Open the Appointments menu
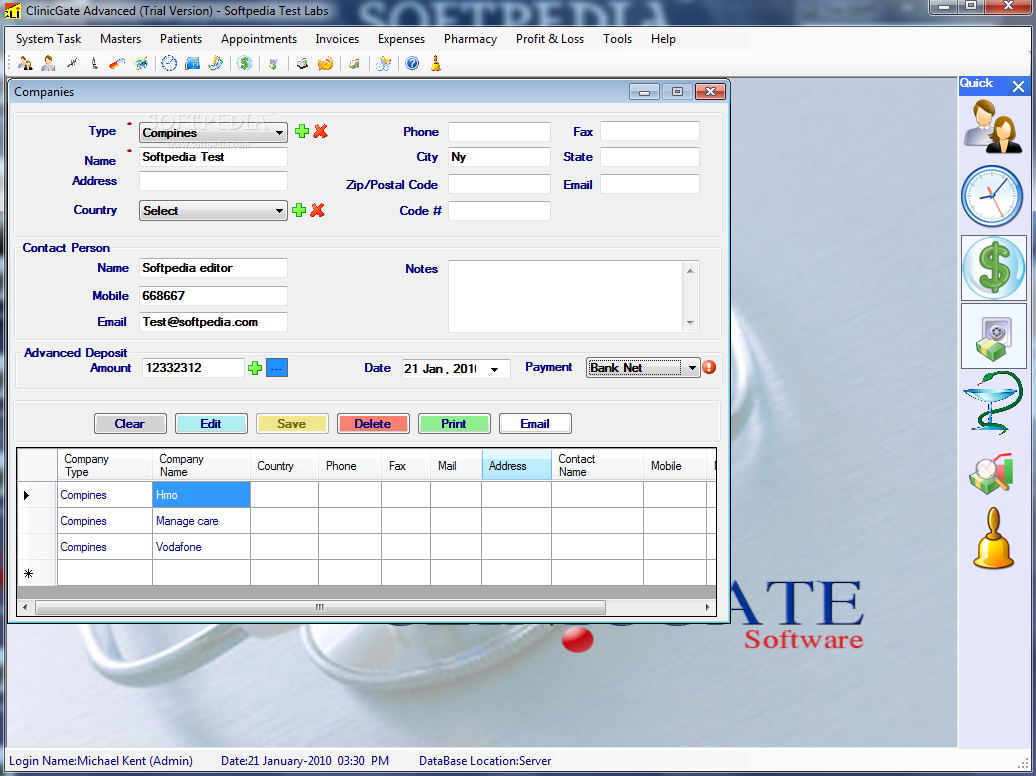This screenshot has width=1036, height=776. [259, 39]
